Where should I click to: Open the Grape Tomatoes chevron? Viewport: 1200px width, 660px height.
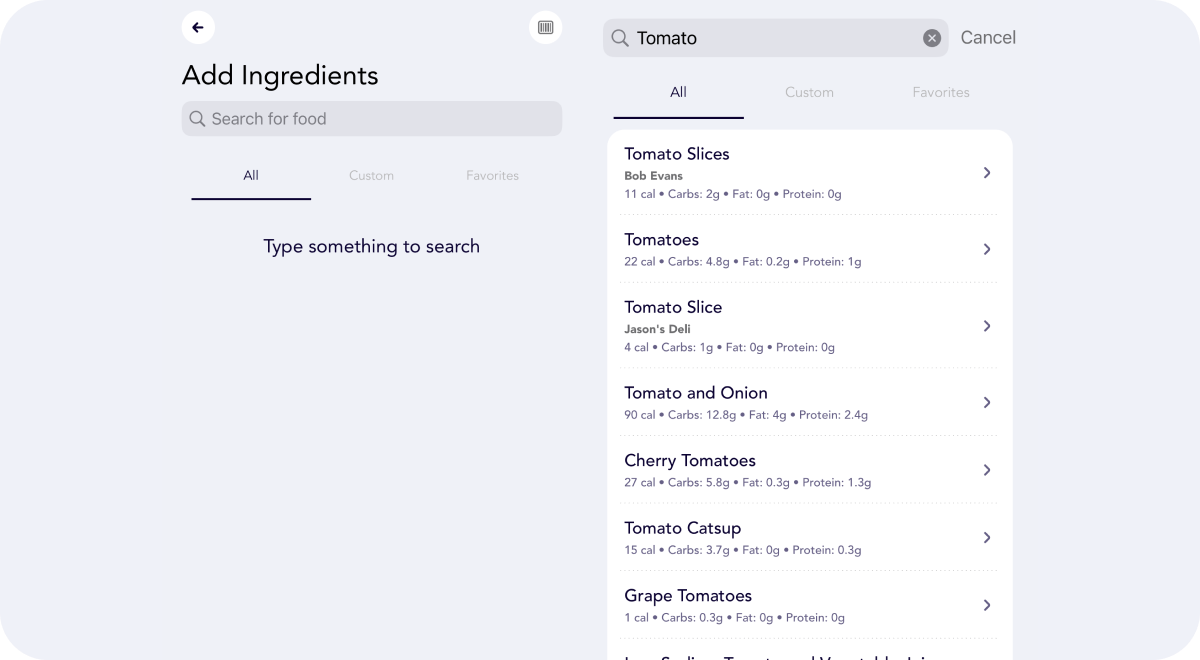[x=987, y=605]
